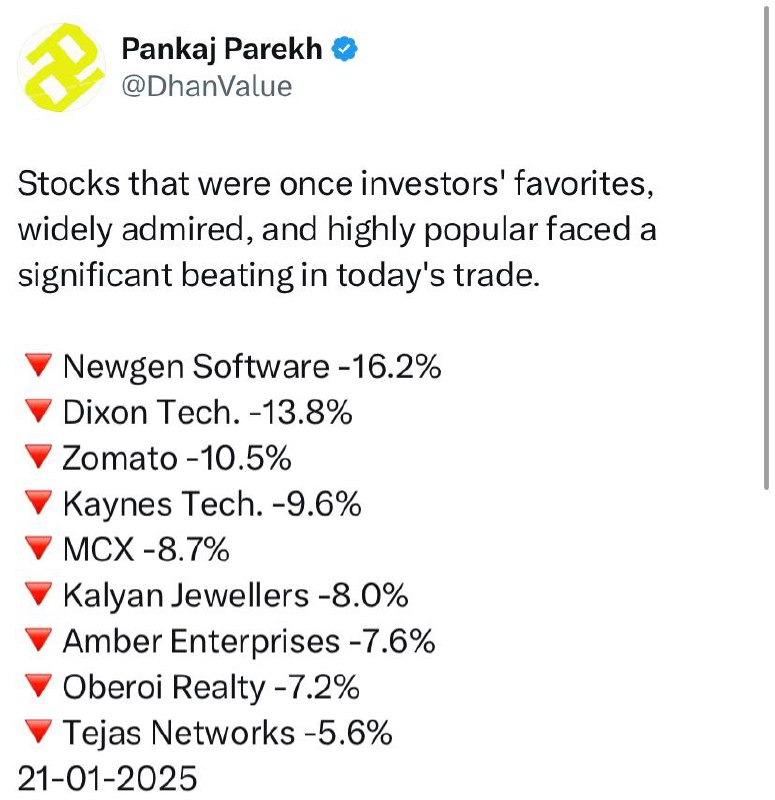Click red down triangle beside Kalyan Jewellers
The image size is (775, 800).
(38, 594)
